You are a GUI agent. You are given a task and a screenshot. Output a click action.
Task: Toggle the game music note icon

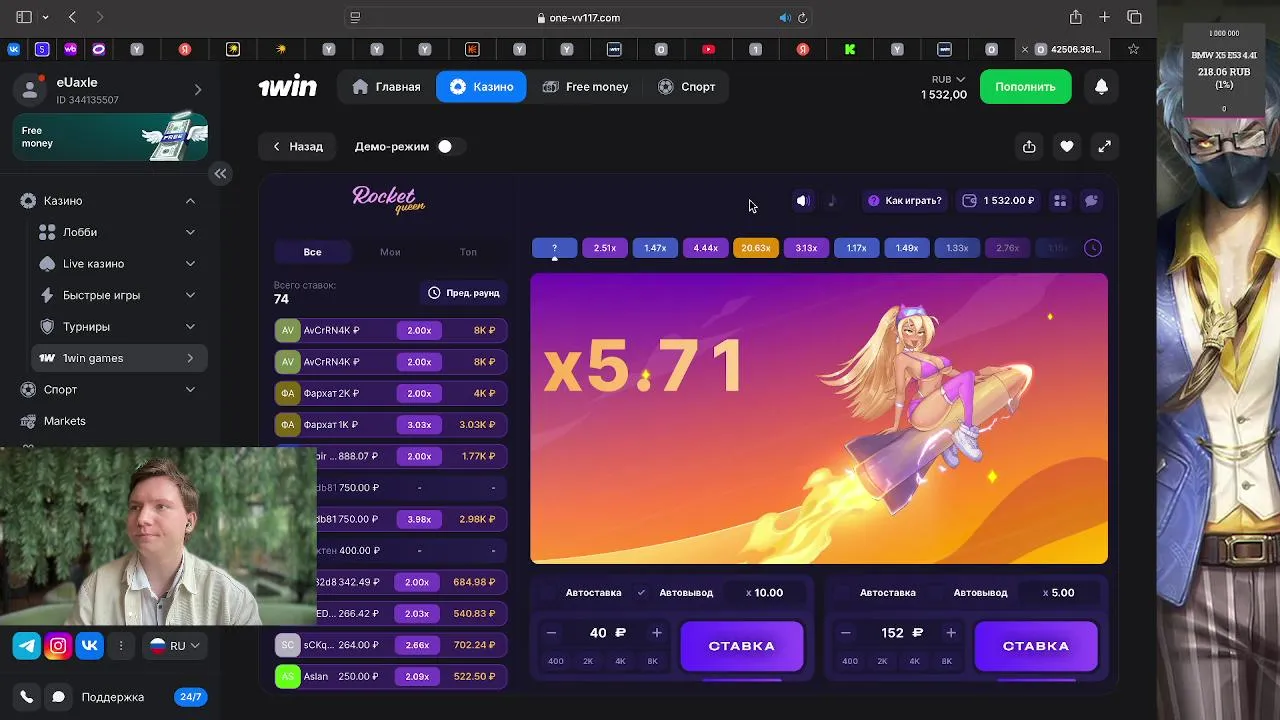tap(831, 201)
